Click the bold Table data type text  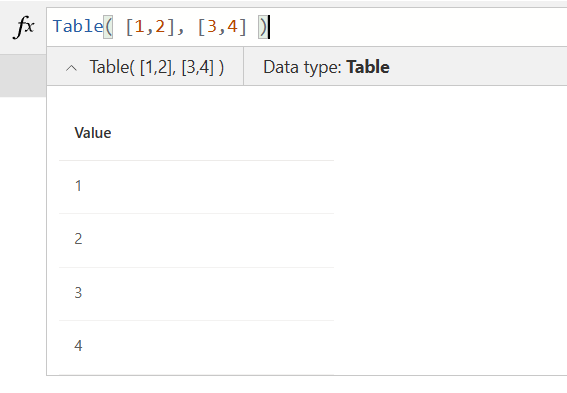tap(368, 67)
